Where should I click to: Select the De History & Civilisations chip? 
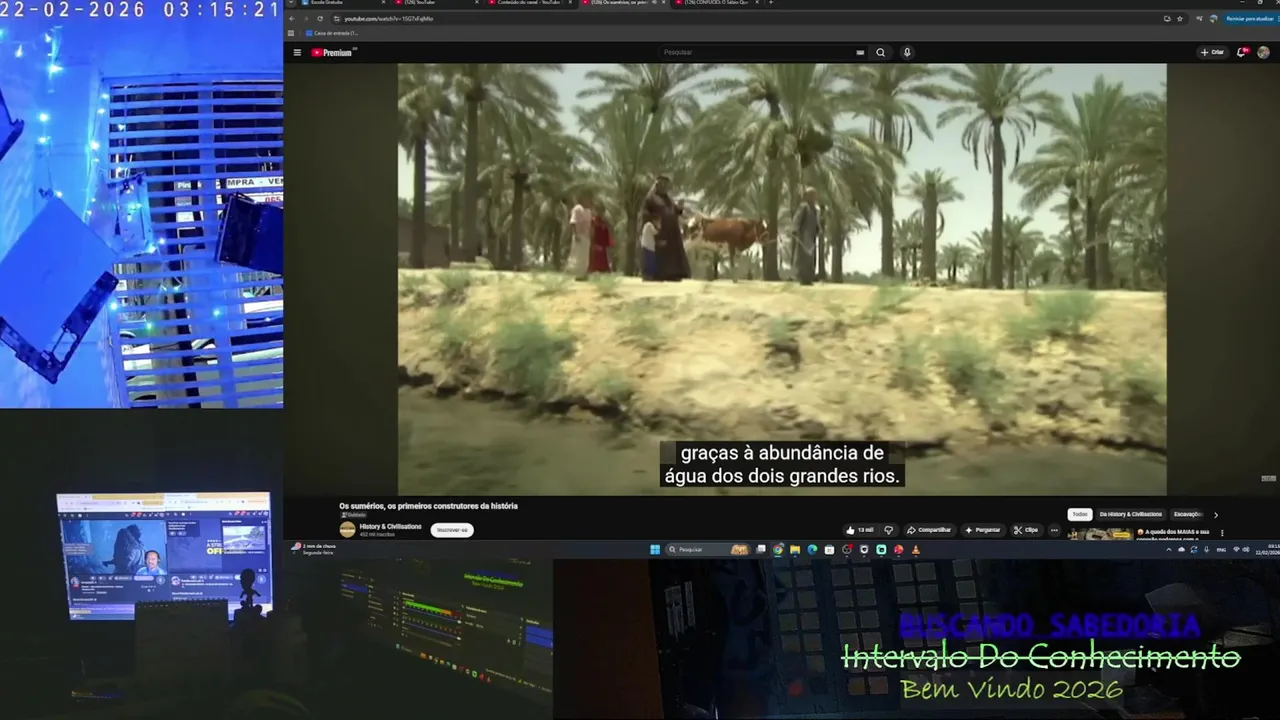[x=1131, y=514]
